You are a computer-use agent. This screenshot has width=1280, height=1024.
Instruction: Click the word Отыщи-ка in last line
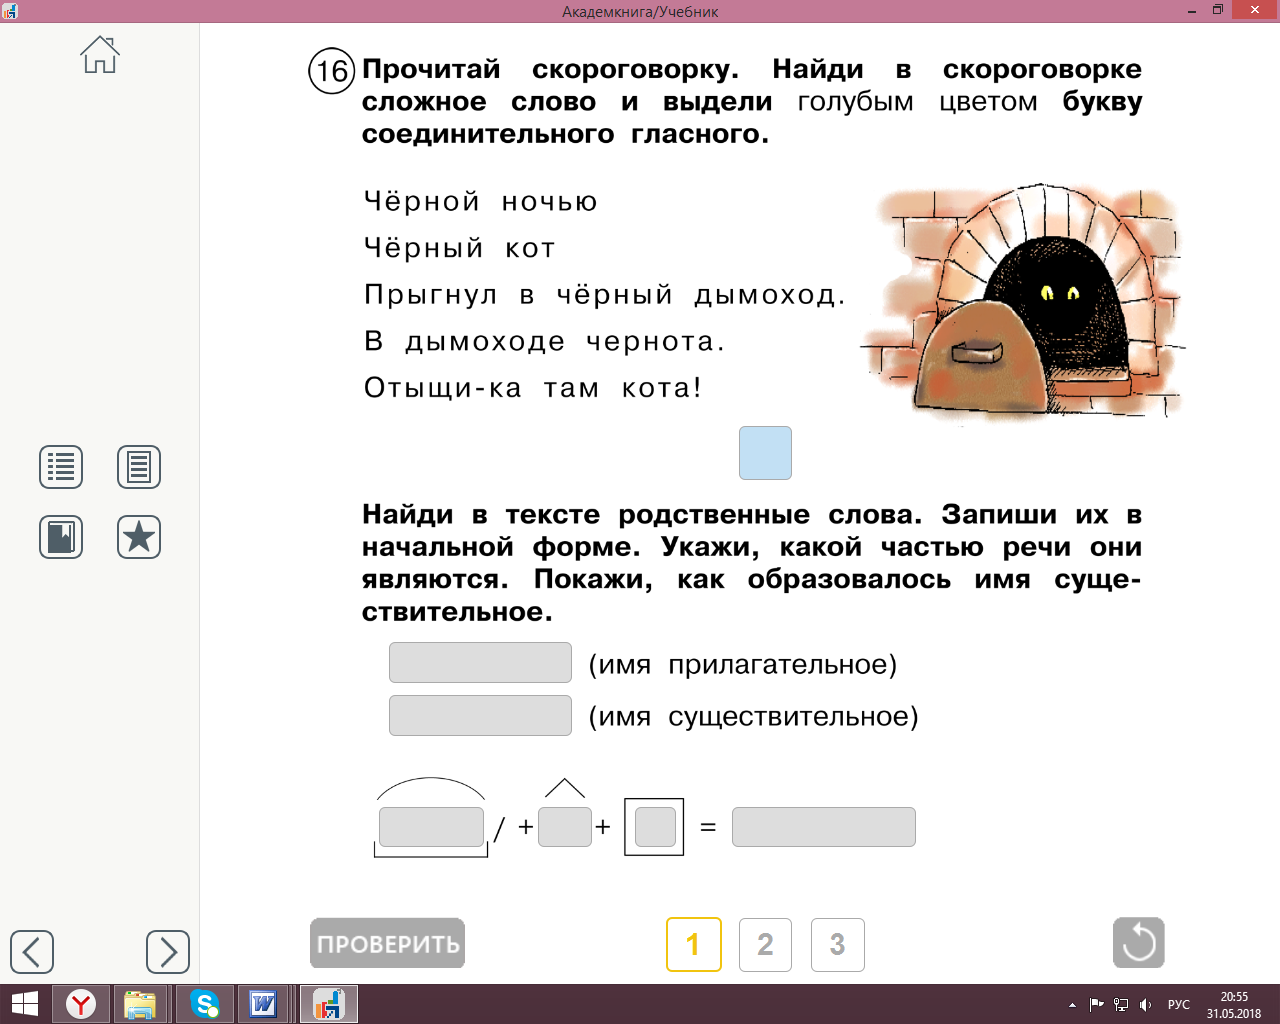pyautogui.click(x=443, y=388)
